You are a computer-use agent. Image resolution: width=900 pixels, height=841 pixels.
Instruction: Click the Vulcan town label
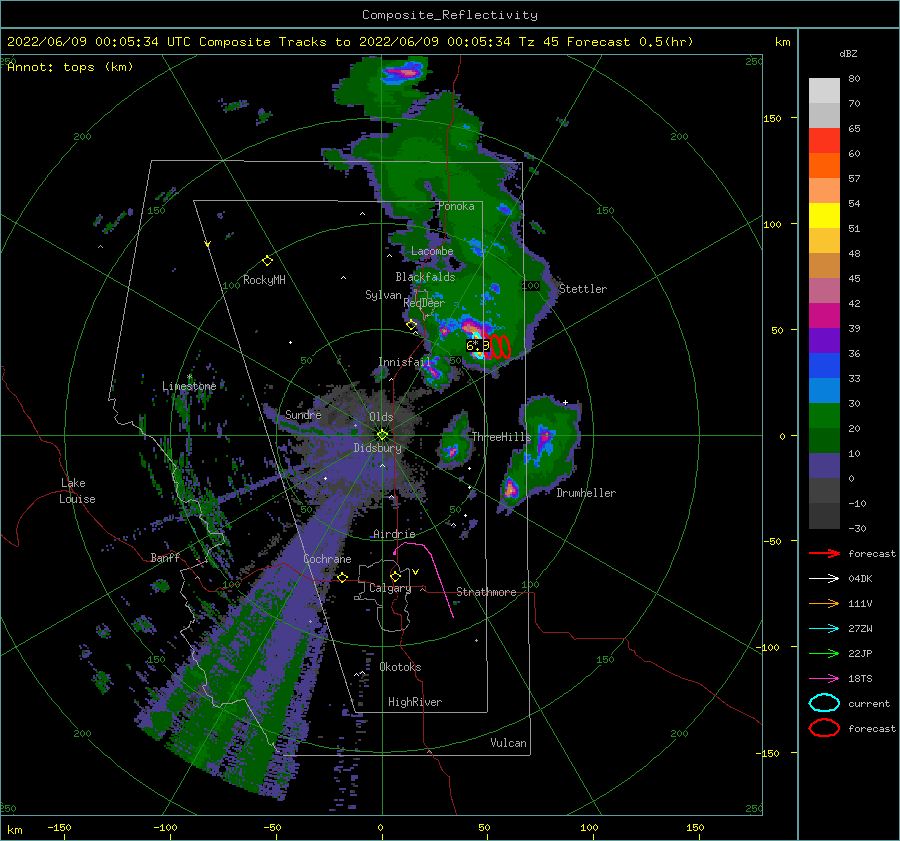tap(508, 743)
